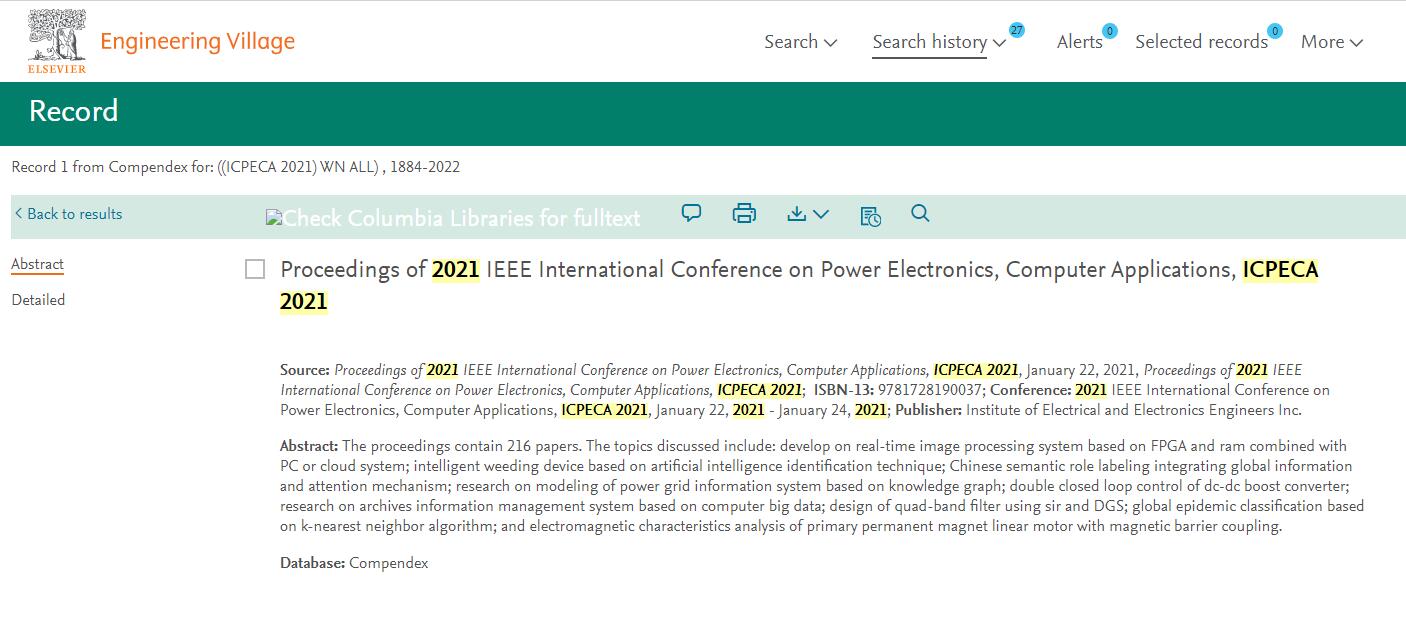Save record to search history
This screenshot has width=1406, height=621.
point(869,214)
